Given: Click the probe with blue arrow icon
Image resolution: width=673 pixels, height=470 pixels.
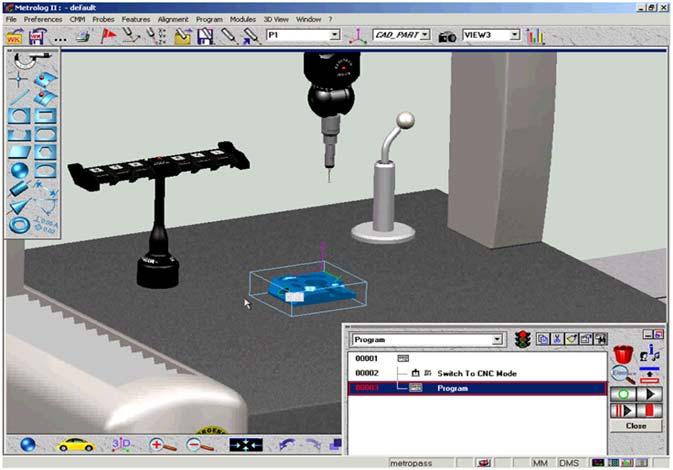Looking at the screenshot, I should 252,36.
